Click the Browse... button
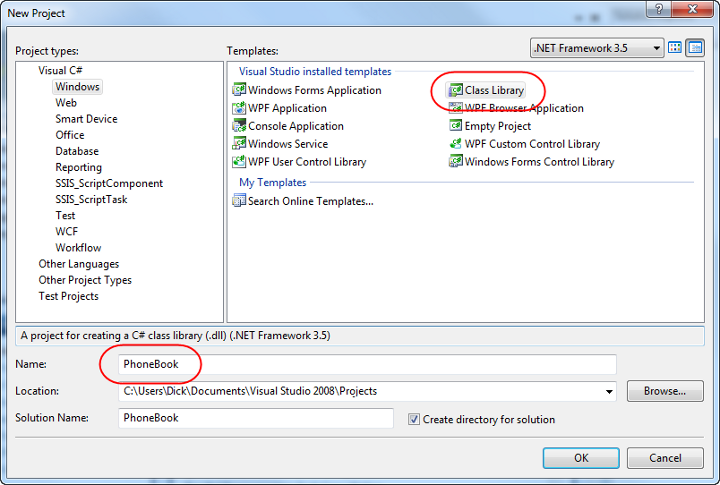Screen dimensions: 720x485 click(665, 391)
